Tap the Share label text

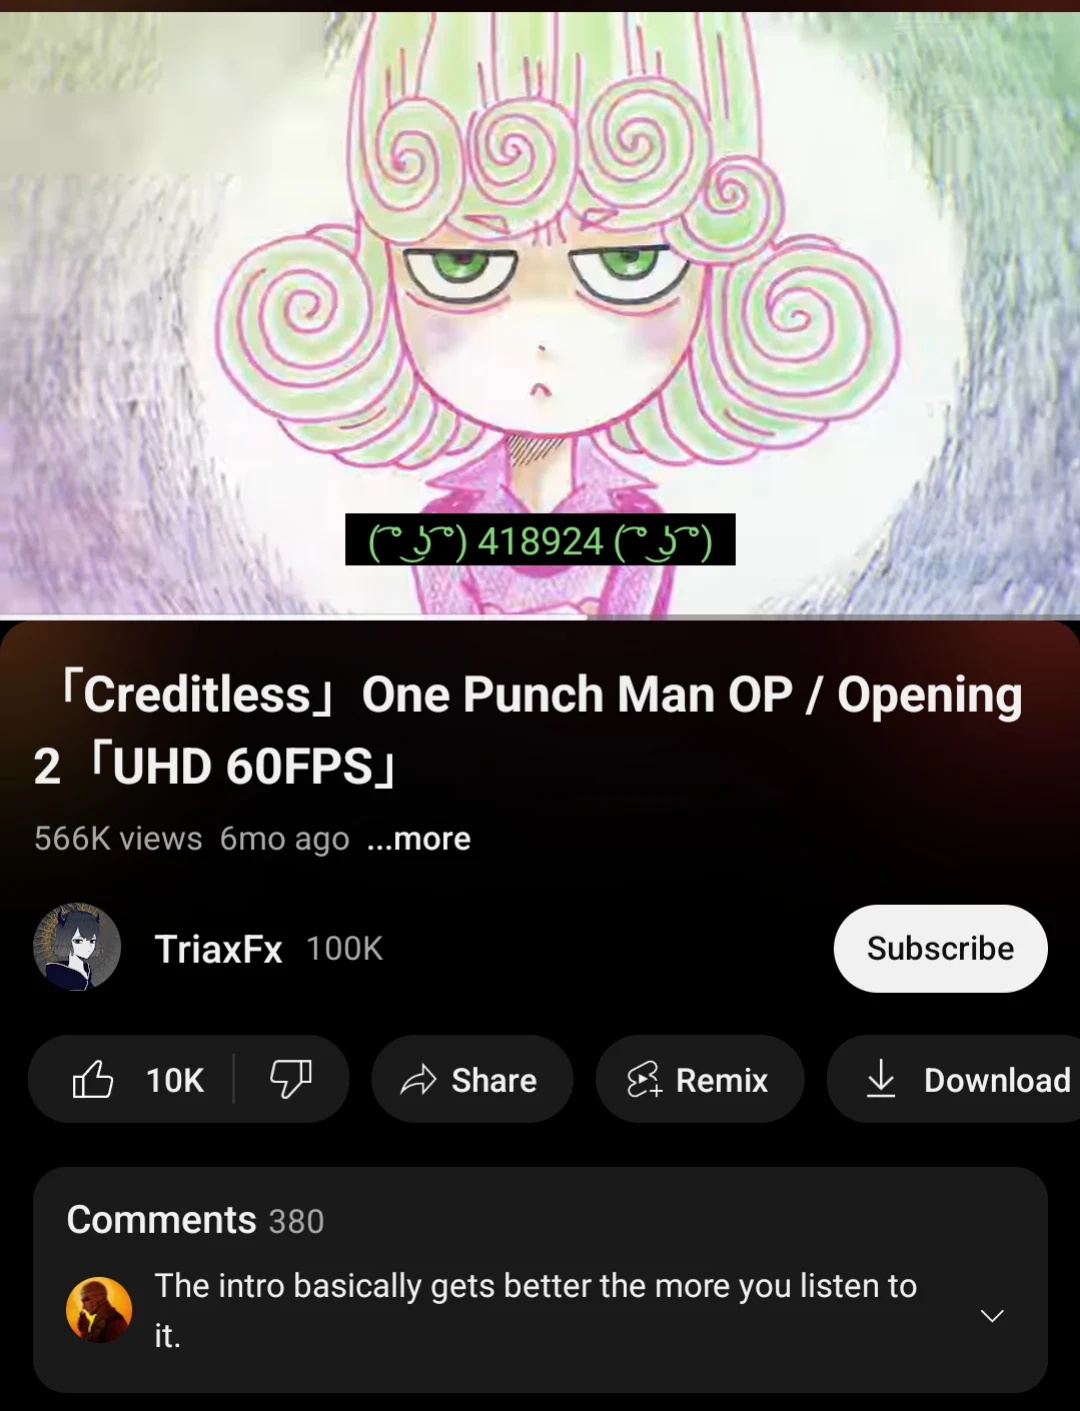[x=494, y=1080]
